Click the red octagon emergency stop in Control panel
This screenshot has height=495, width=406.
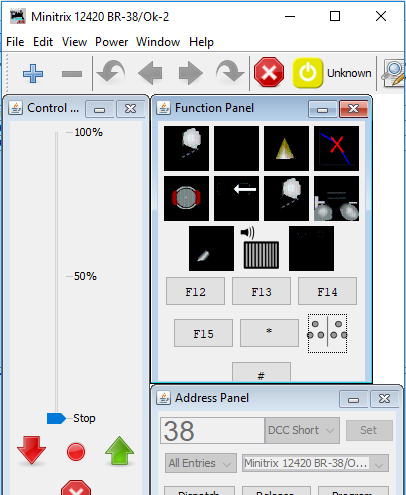(76, 488)
